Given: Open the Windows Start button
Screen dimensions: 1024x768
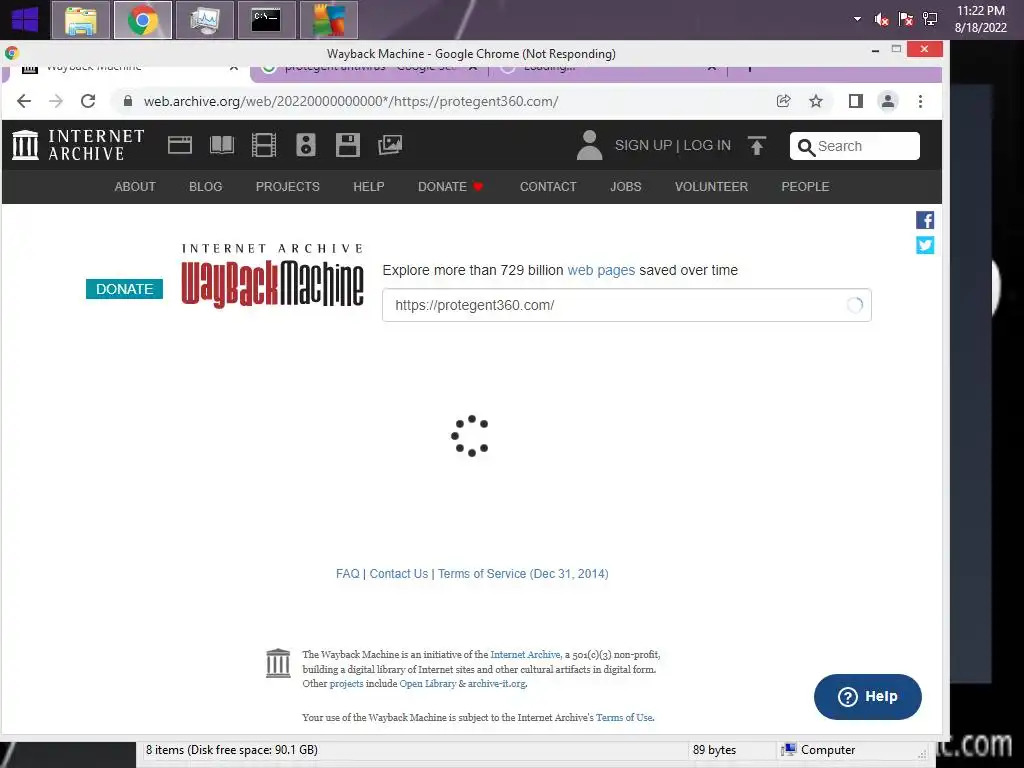Looking at the screenshot, I should pos(24,20).
